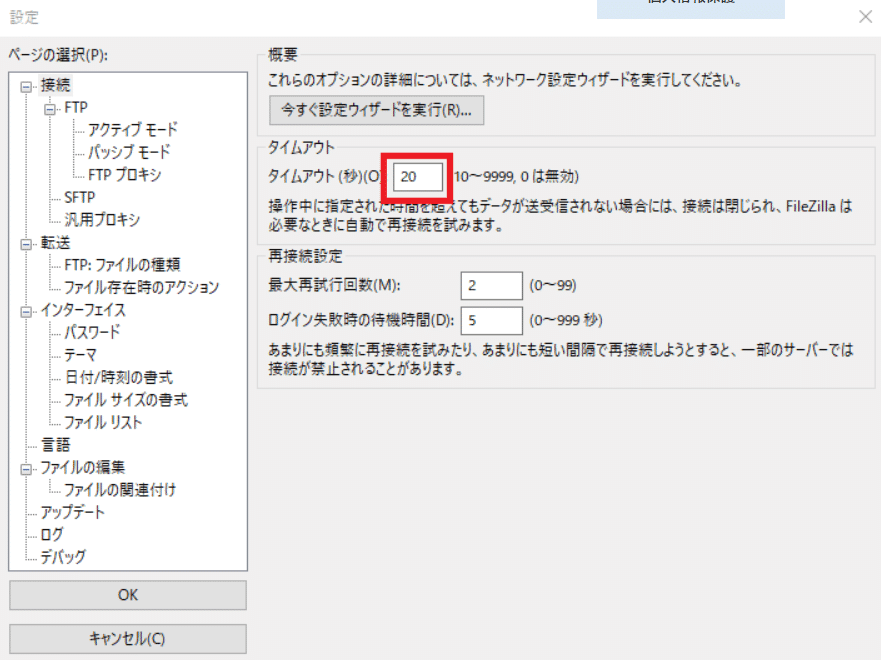This screenshot has width=881, height=660.
Task: Collapse the 接続 tree node
Action: 27,87
